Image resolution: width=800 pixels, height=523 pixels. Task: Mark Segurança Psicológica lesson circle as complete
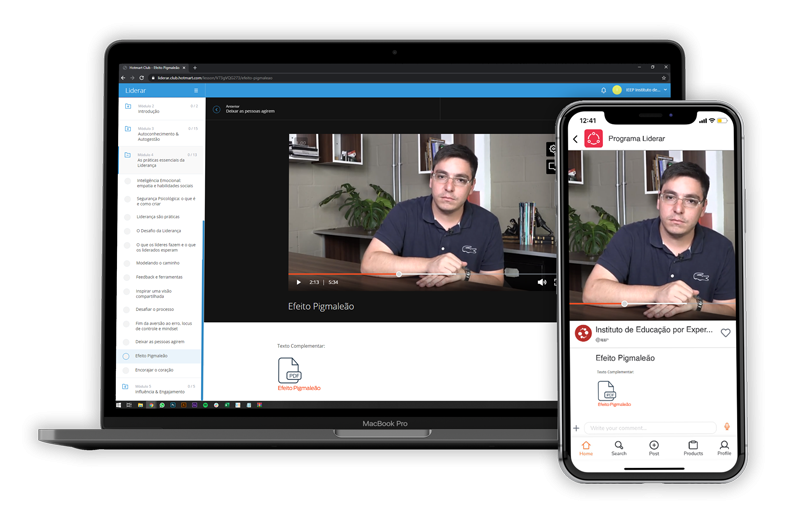click(x=128, y=200)
